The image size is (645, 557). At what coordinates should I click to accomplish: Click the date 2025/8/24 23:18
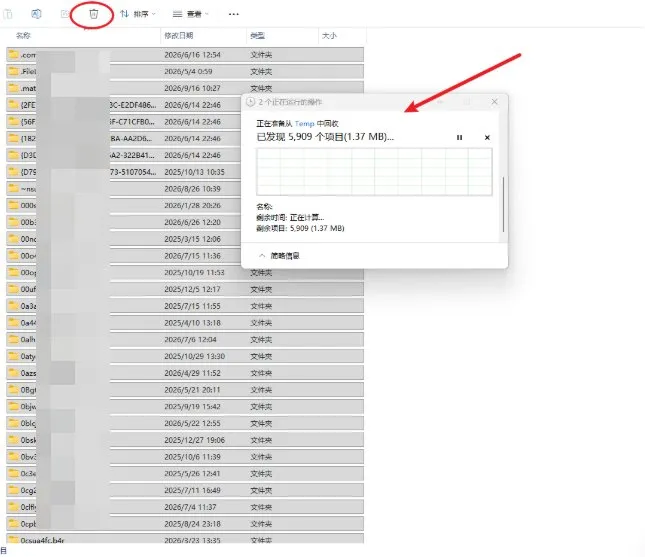click(193, 524)
